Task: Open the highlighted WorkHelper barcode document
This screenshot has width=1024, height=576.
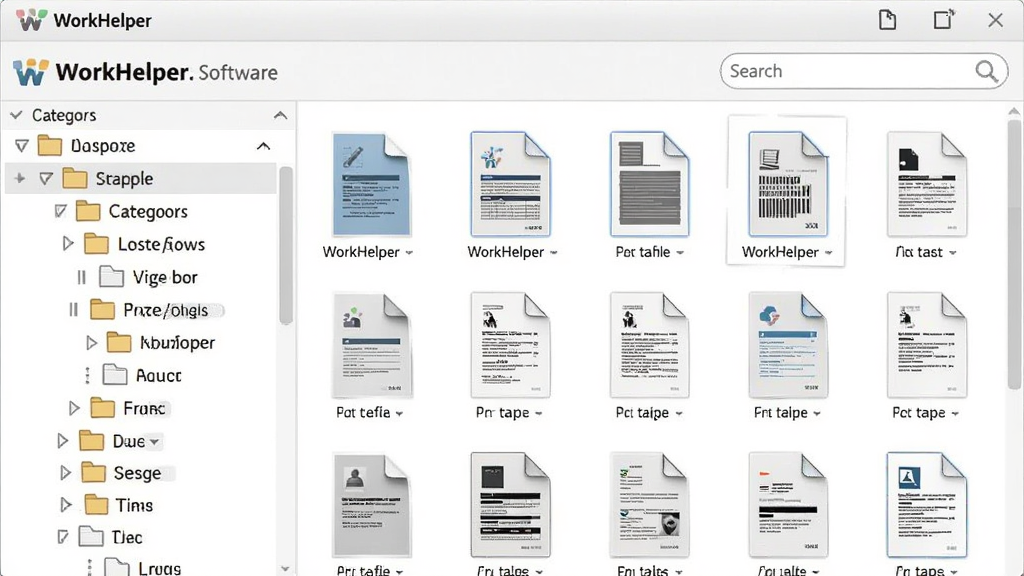Action: tap(788, 184)
